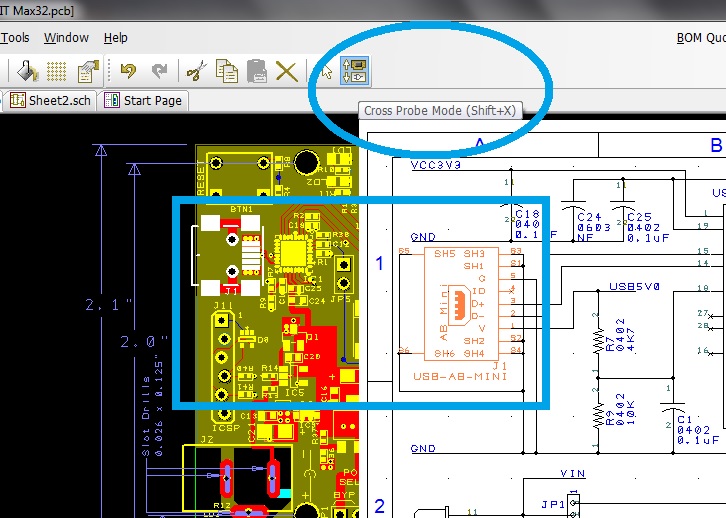
Task: Select USB-AB-MINI connector J1 in schematic
Action: [461, 304]
